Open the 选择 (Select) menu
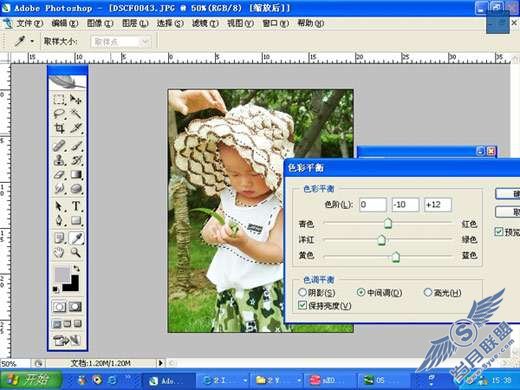The width and height of the screenshot is (520, 390). point(170,23)
